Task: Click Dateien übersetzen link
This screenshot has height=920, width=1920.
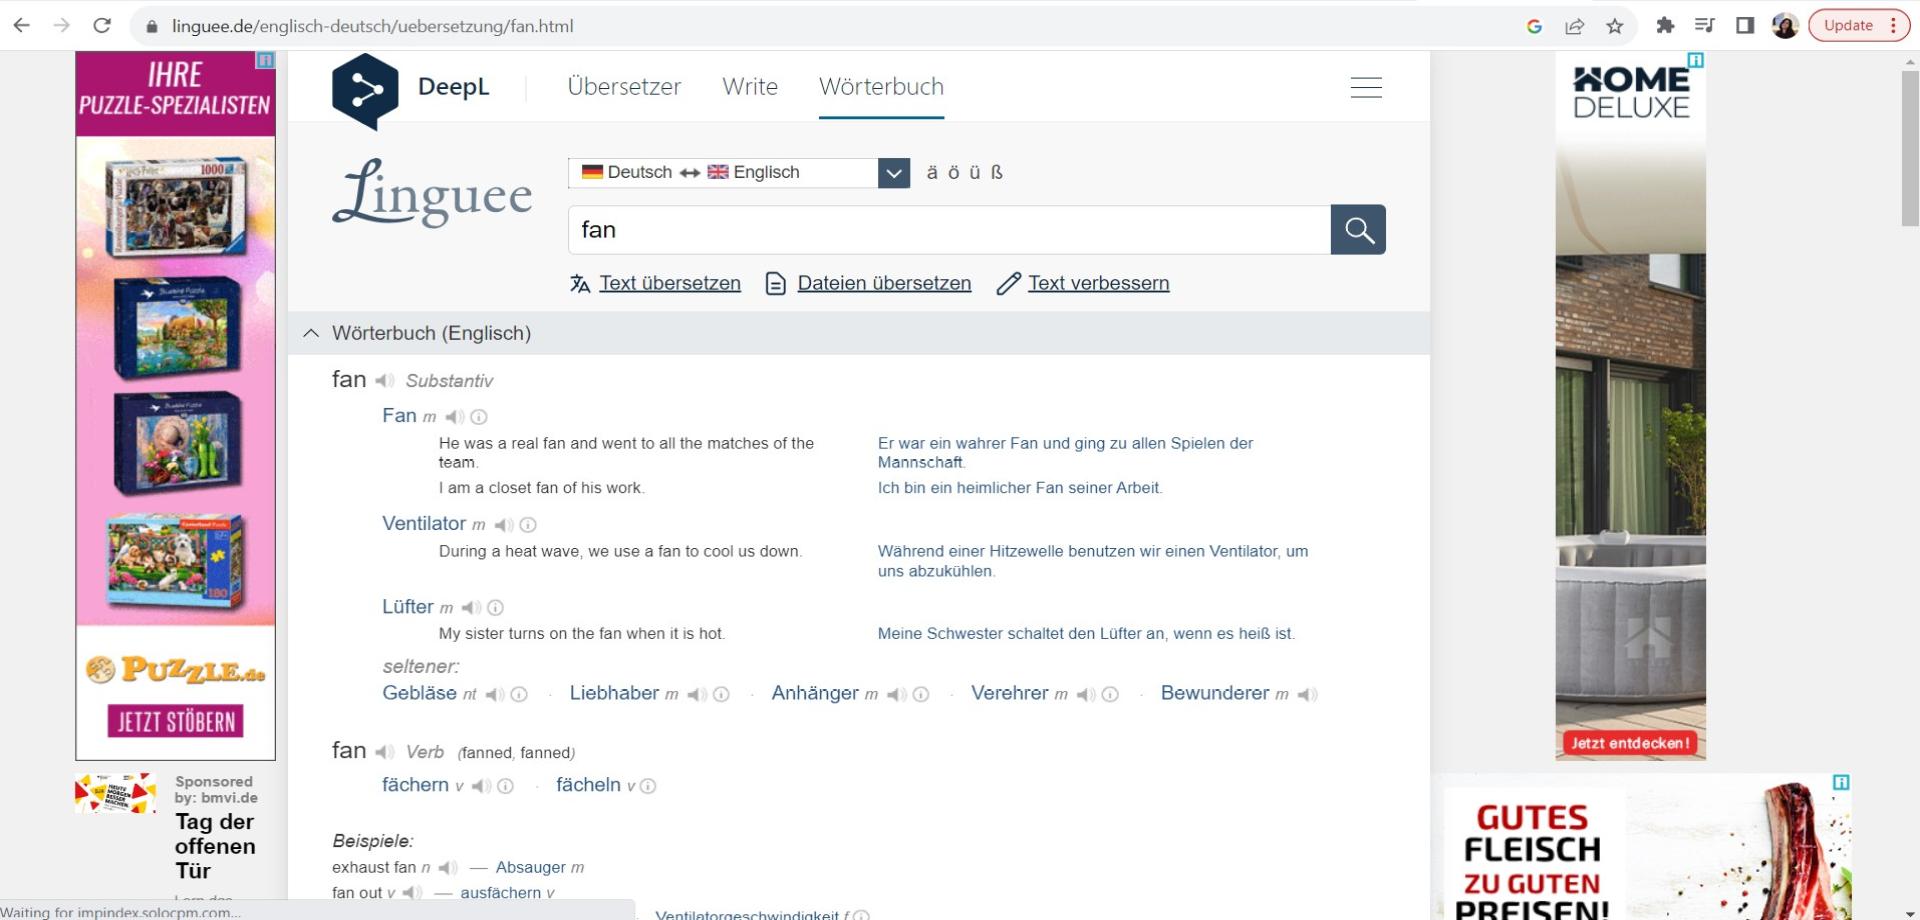Action: [884, 284]
